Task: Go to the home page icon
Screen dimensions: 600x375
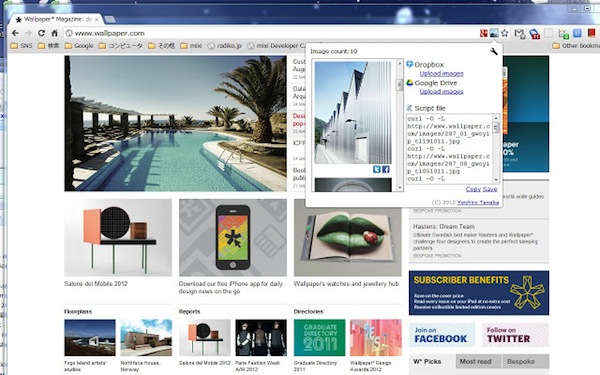Action: tap(54, 33)
